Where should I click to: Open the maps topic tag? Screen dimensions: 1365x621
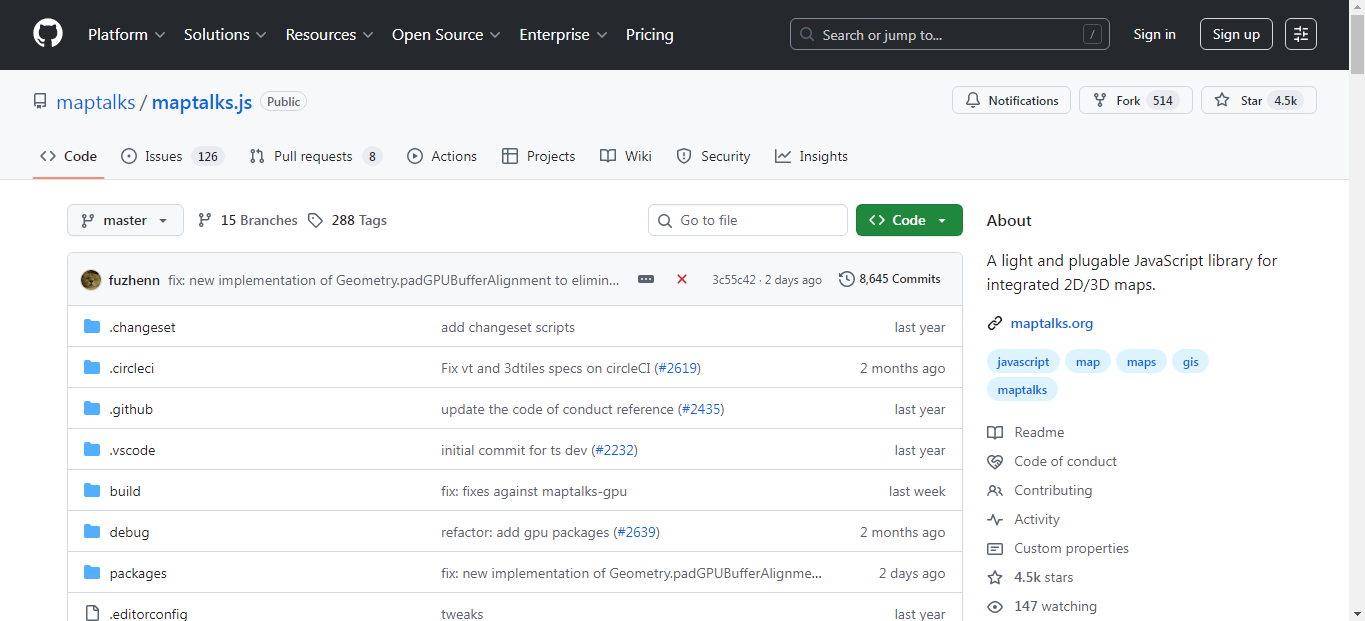pyautogui.click(x=1141, y=362)
